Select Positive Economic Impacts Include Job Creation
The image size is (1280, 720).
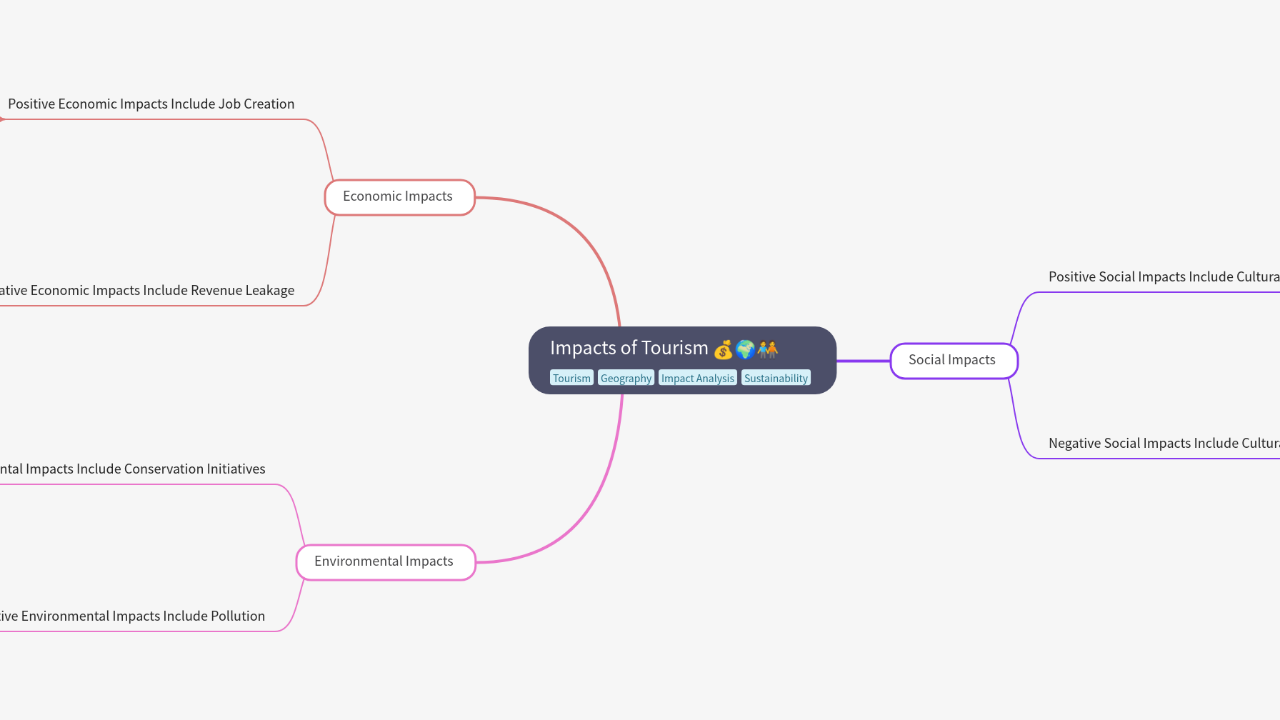tap(151, 104)
